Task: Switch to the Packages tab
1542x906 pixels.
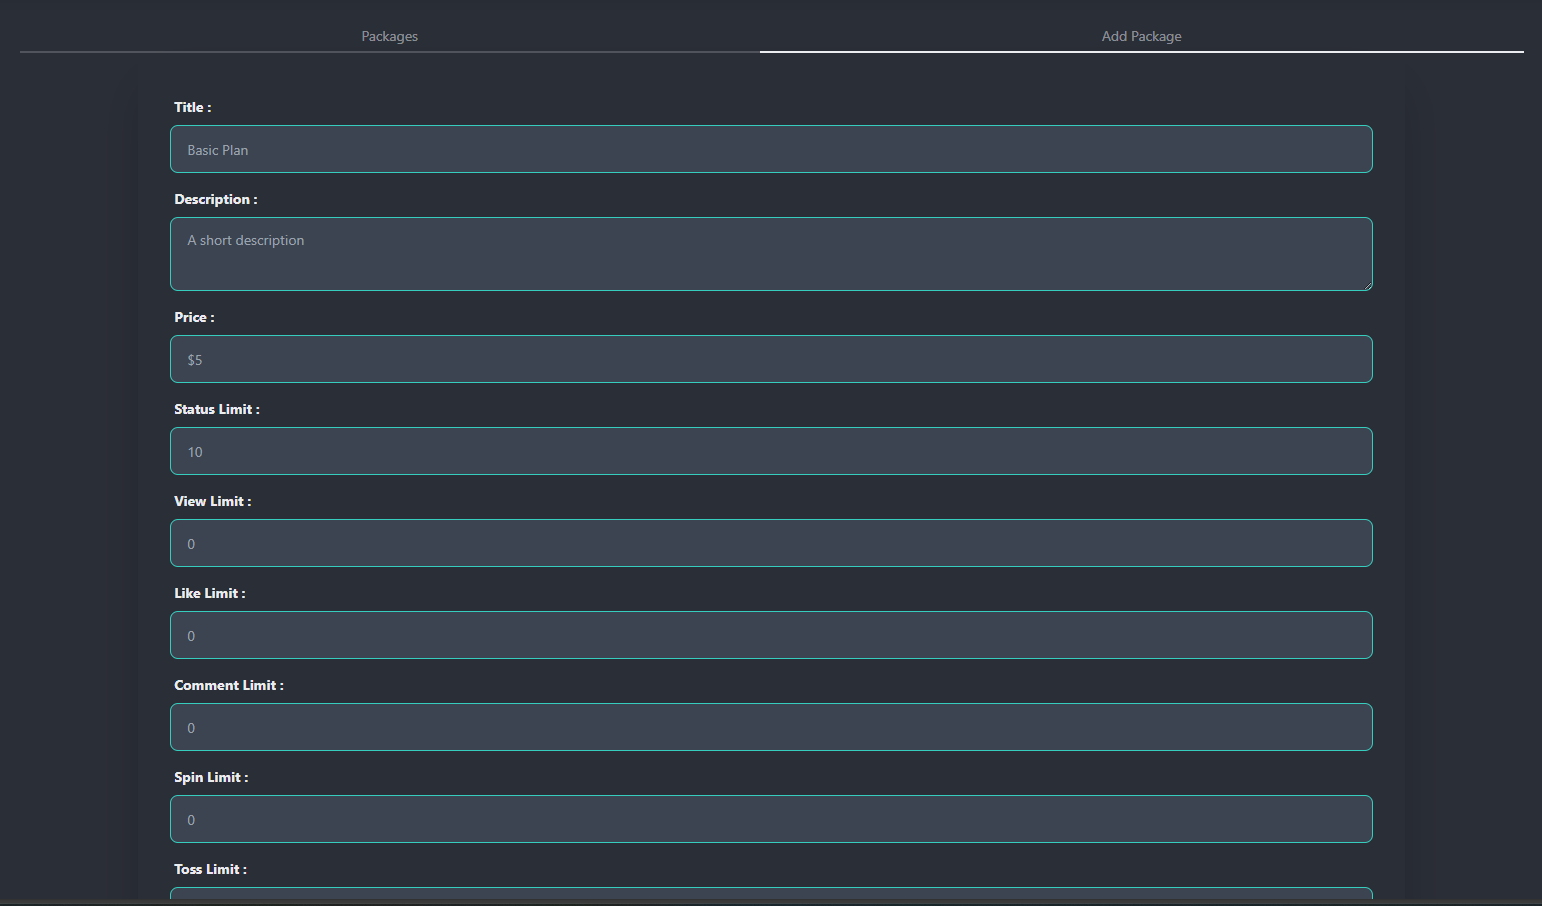Action: pyautogui.click(x=389, y=36)
